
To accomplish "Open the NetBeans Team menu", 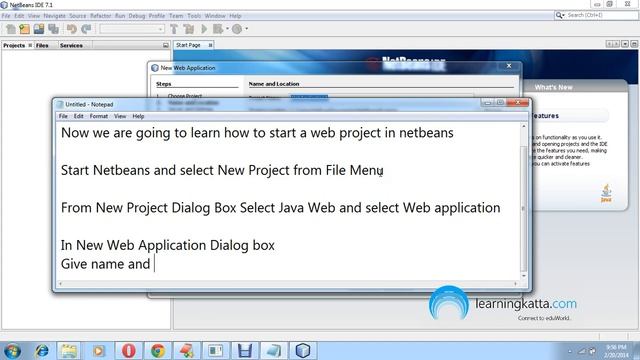I will [176, 16].
